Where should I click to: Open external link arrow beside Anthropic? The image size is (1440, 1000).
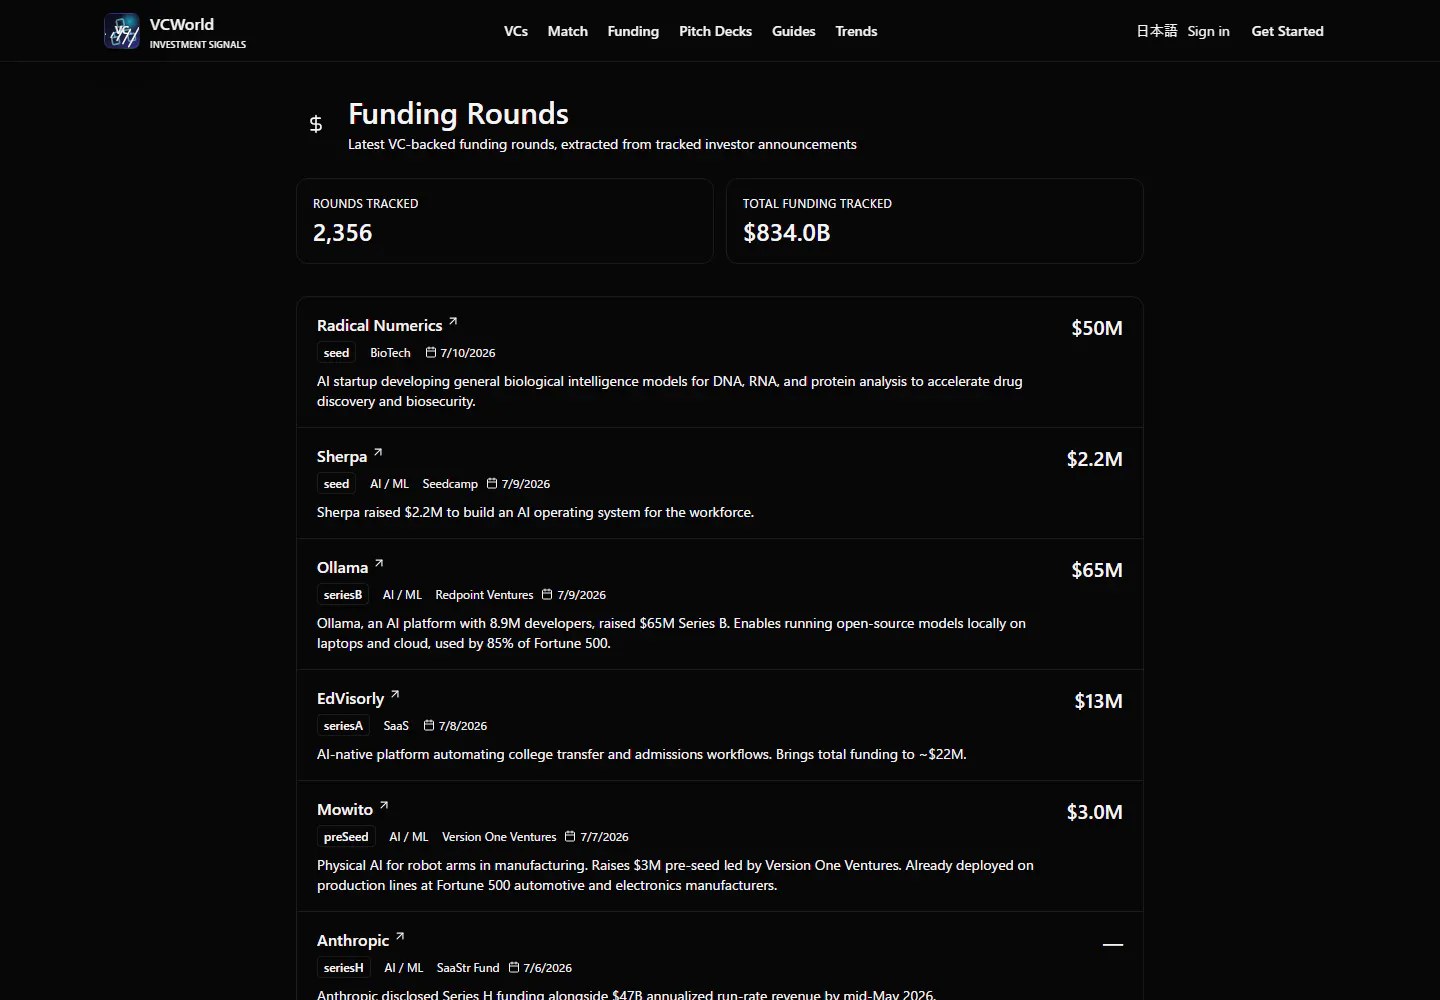[x=400, y=936]
